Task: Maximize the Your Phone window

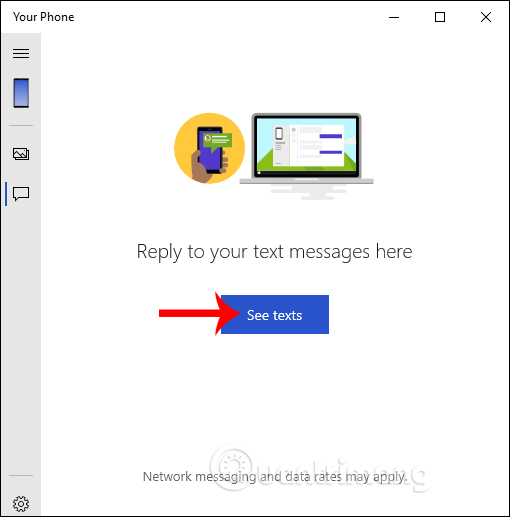Action: pos(440,17)
